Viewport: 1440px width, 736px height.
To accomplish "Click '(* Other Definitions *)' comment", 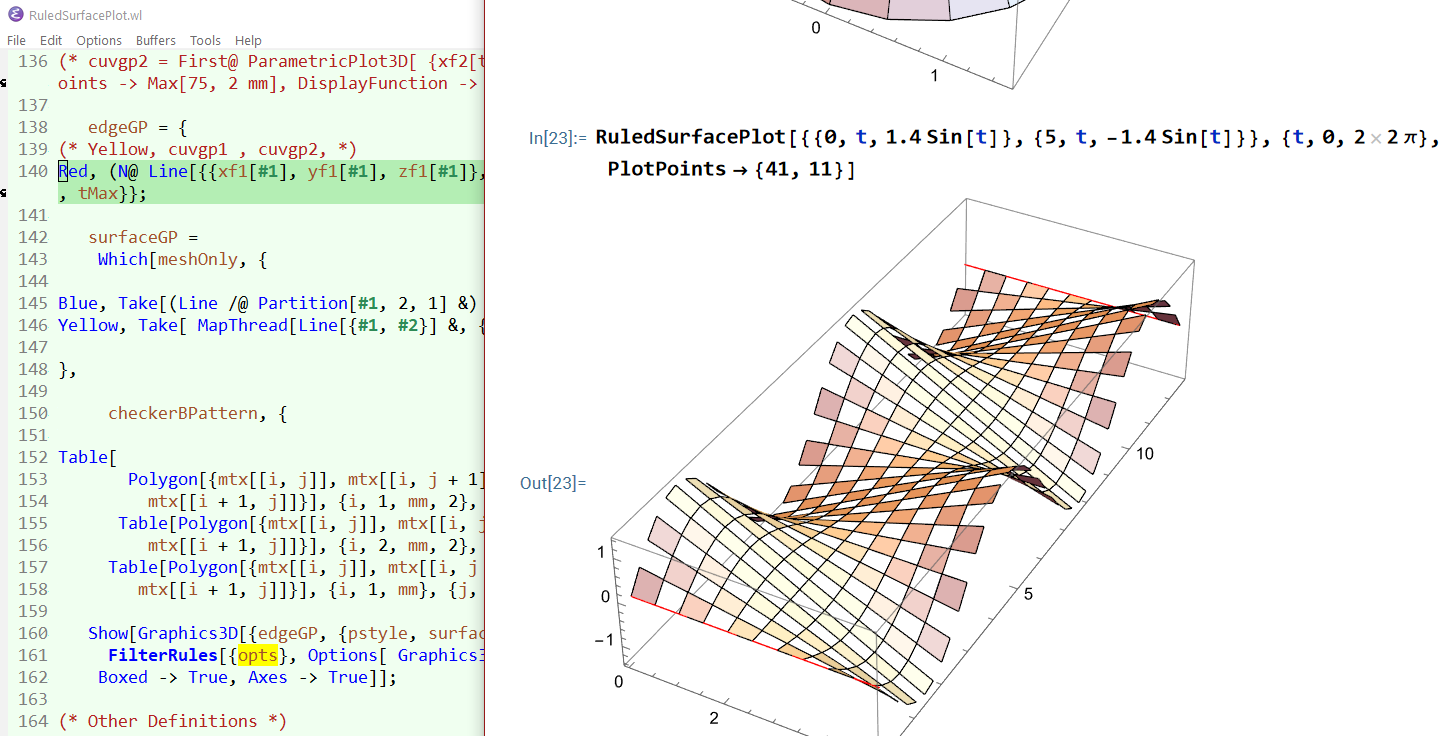I will coord(172,721).
